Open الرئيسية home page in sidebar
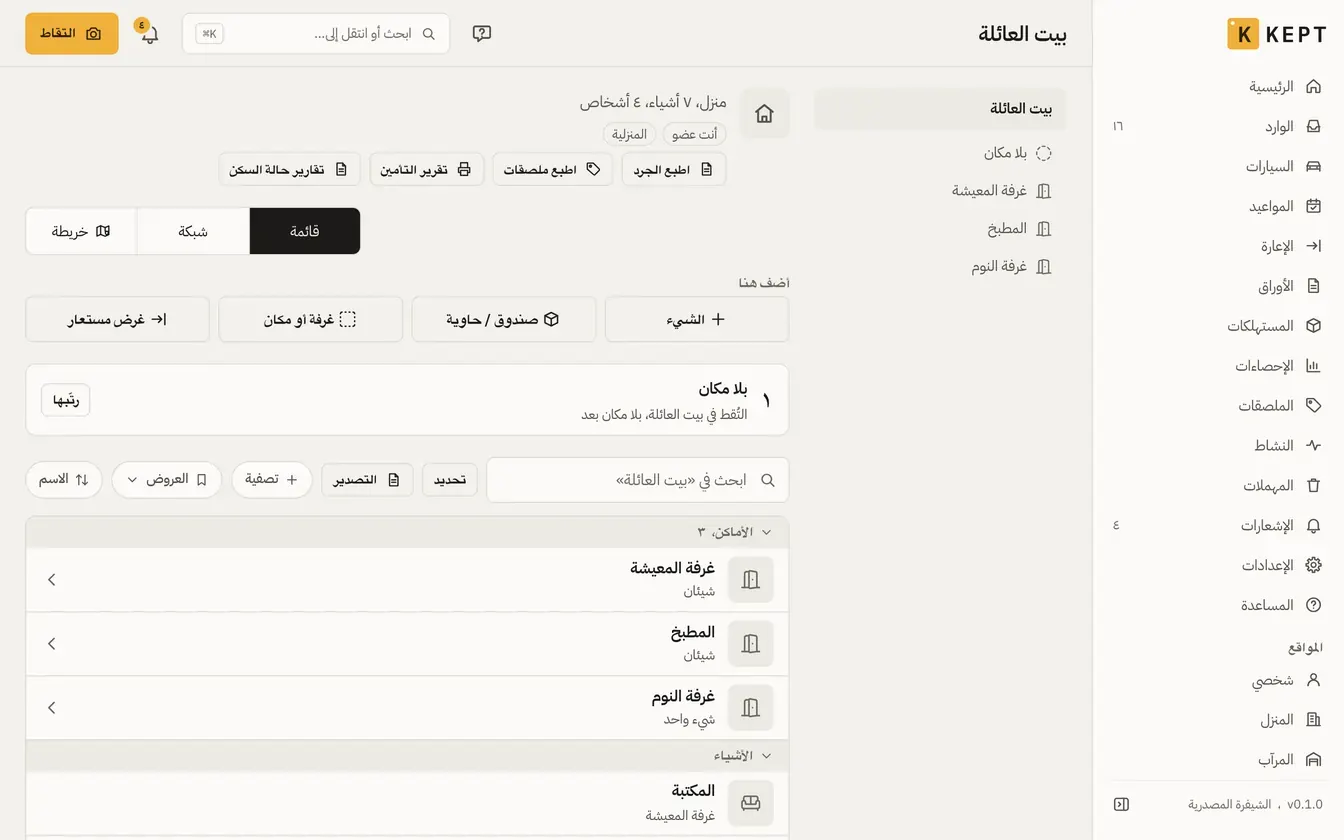1344x840 pixels. point(1217,87)
